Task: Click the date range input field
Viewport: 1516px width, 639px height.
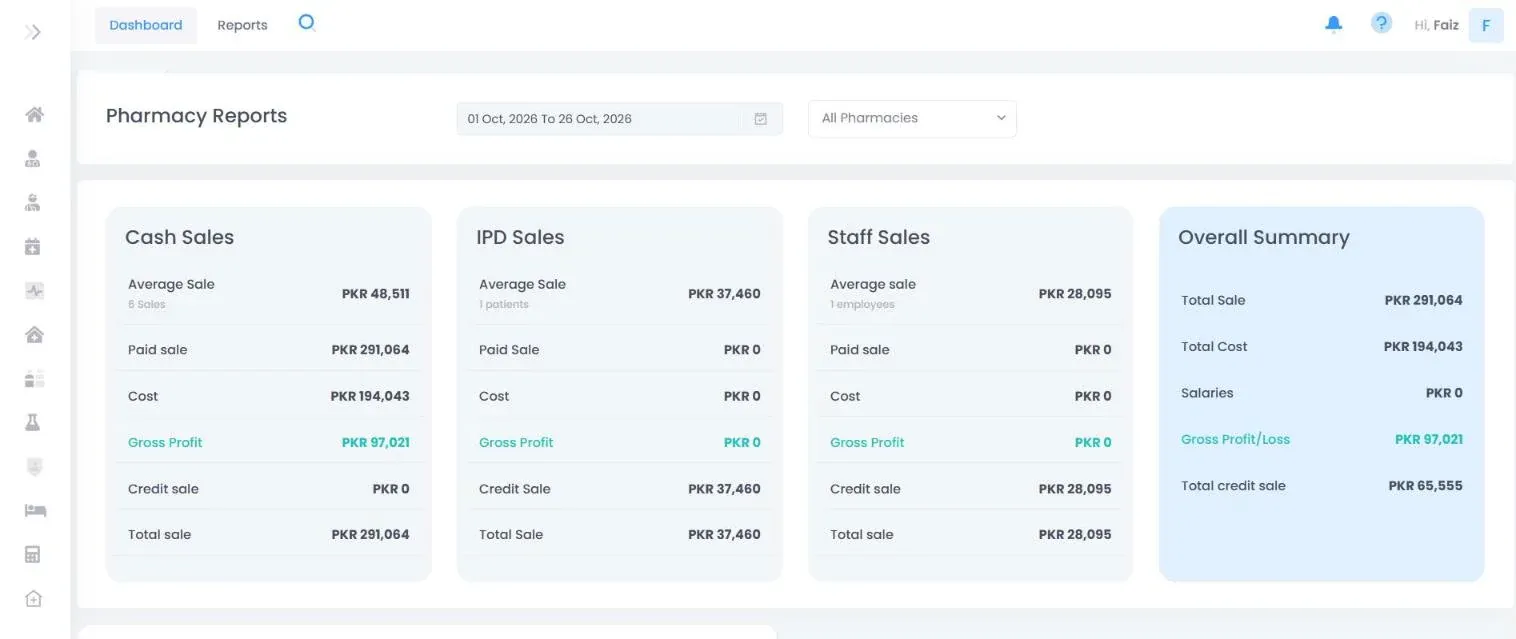Action: coord(619,118)
